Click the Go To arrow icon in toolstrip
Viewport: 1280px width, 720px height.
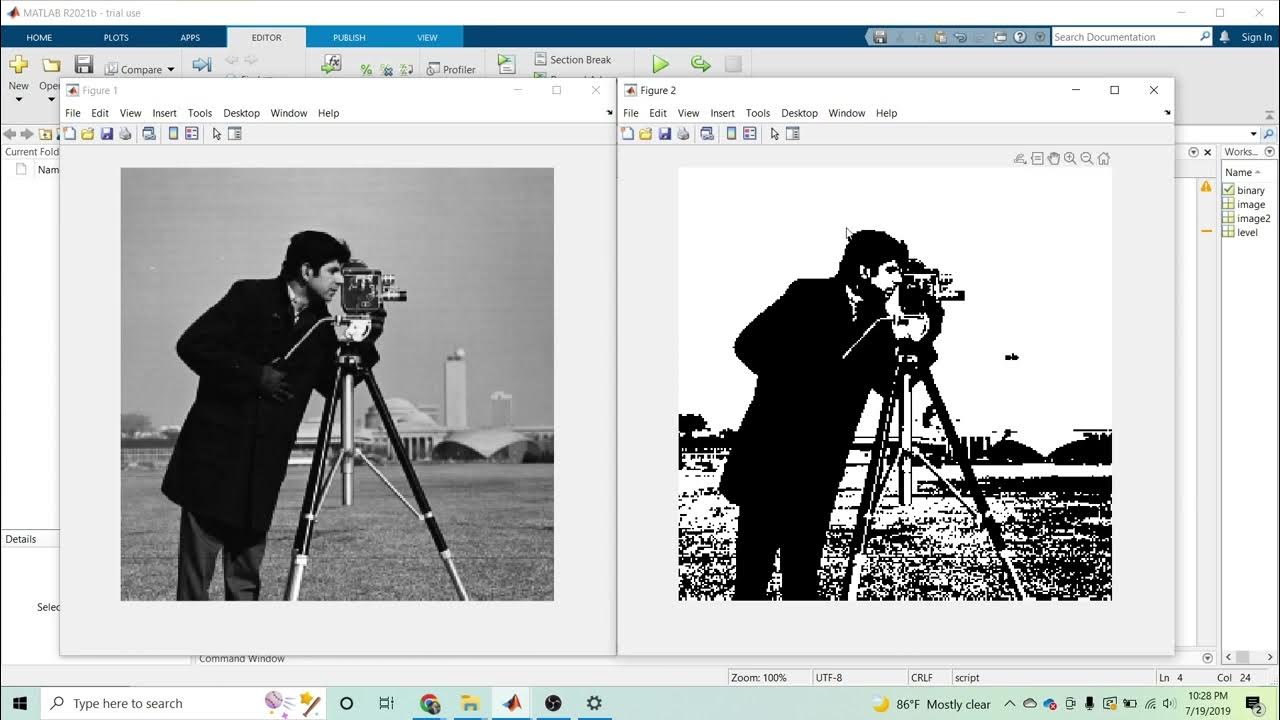(x=202, y=65)
